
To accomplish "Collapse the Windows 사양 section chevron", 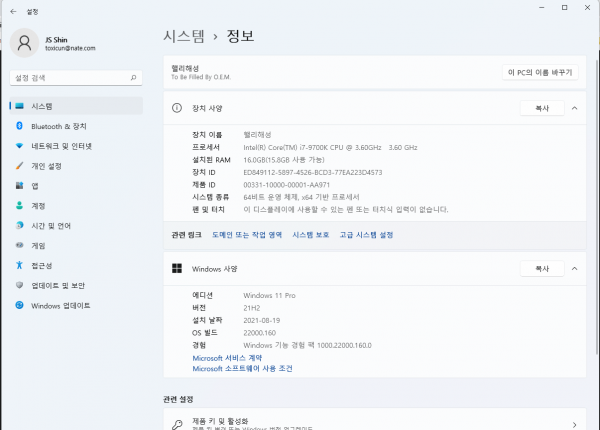I will 574,269.
